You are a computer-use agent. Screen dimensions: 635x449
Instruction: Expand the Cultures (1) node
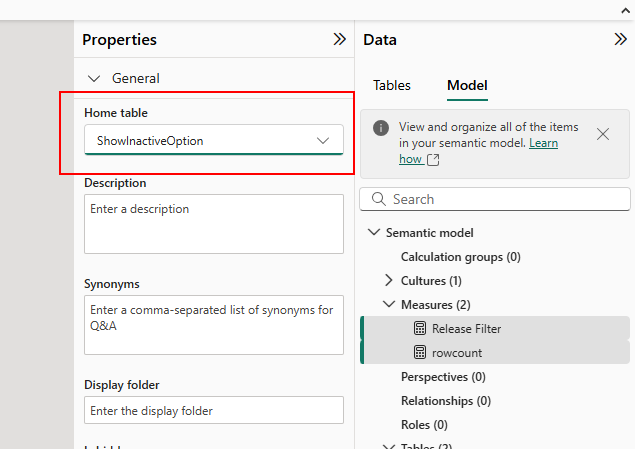click(x=388, y=280)
